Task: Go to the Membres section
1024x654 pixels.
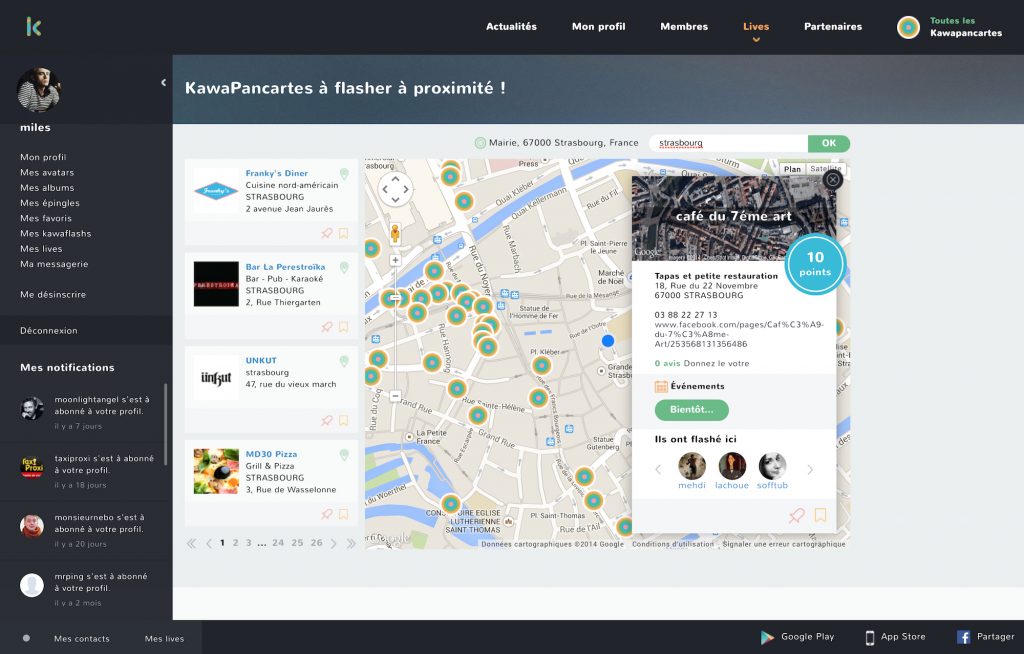Action: click(x=684, y=27)
